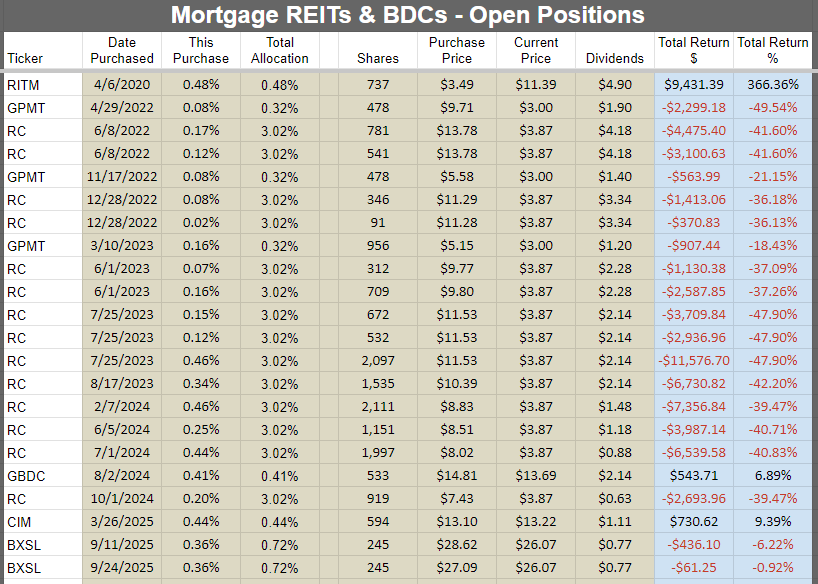Select the 2,097 shares cell

[378, 360]
